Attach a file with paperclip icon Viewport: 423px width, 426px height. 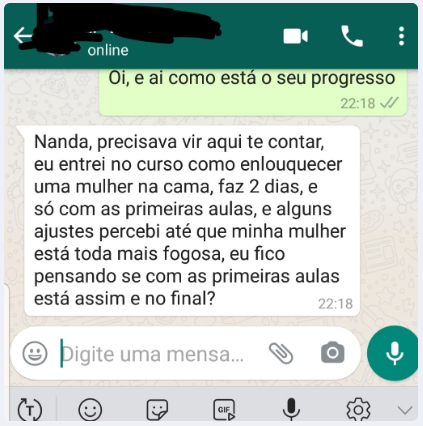click(x=281, y=353)
